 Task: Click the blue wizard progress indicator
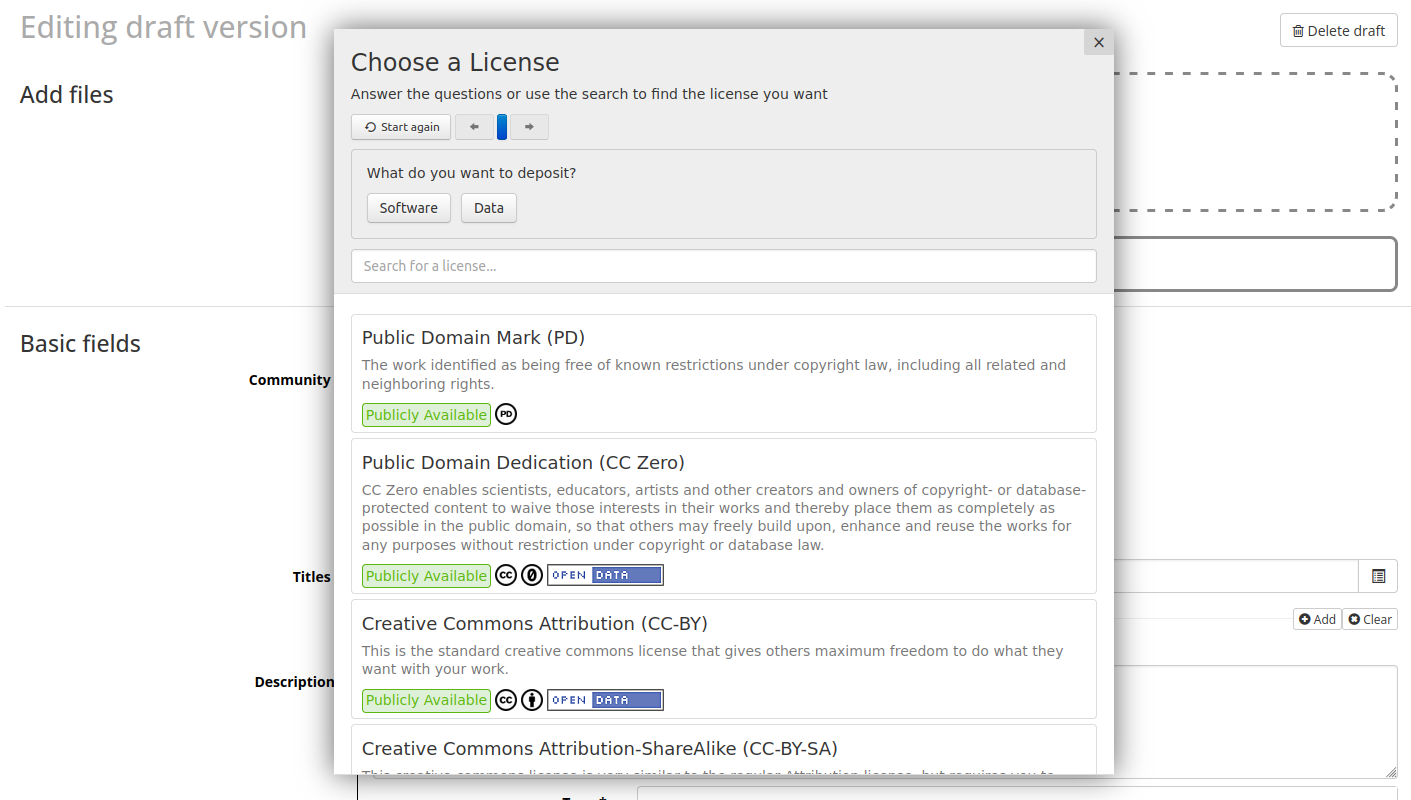point(501,127)
